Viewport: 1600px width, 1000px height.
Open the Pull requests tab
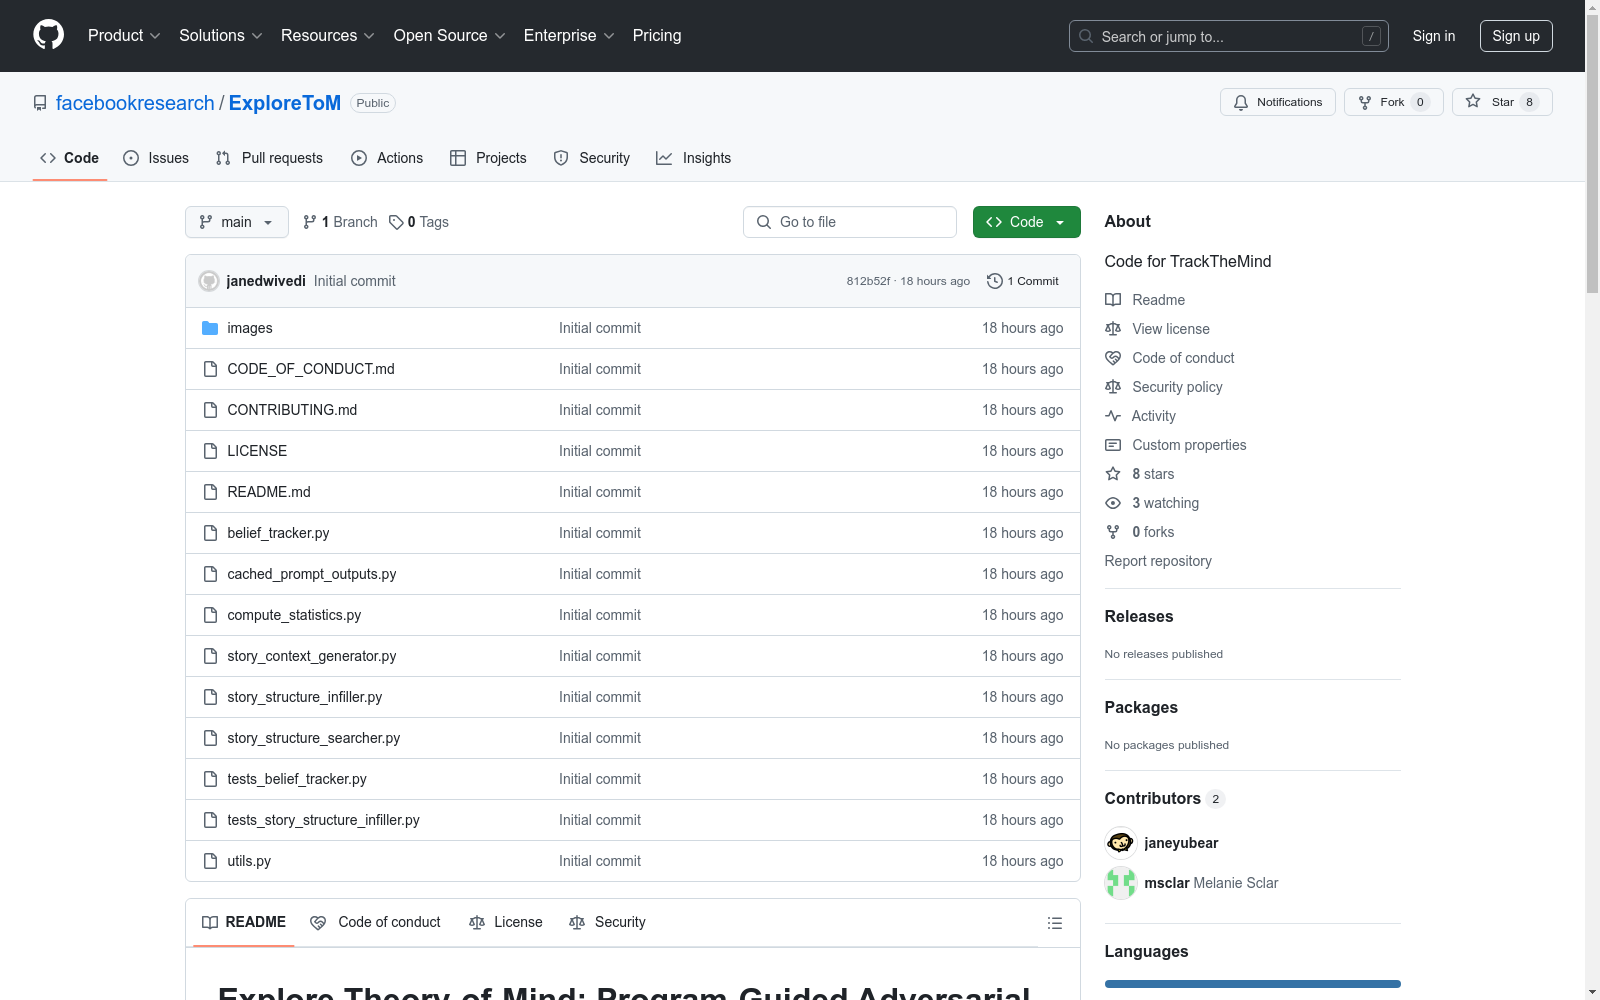pyautogui.click(x=269, y=158)
